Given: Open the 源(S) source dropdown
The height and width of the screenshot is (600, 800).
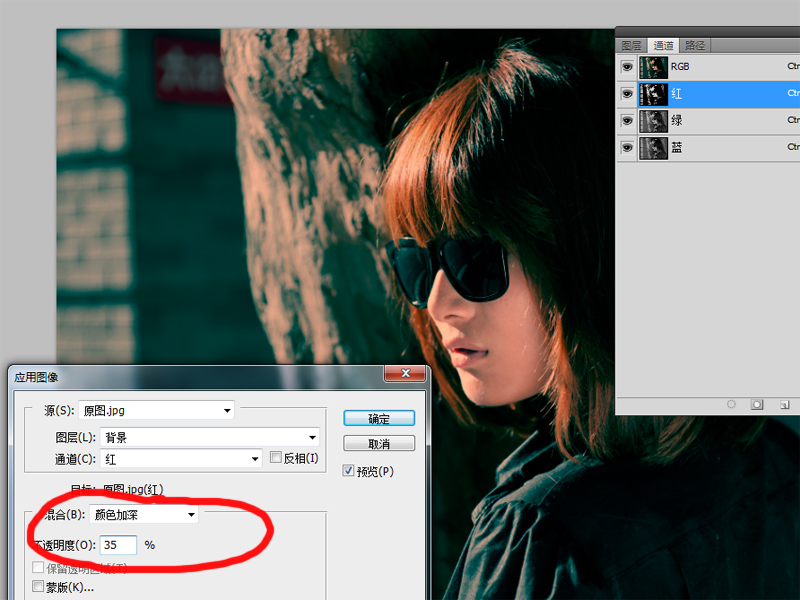Looking at the screenshot, I should (x=156, y=410).
